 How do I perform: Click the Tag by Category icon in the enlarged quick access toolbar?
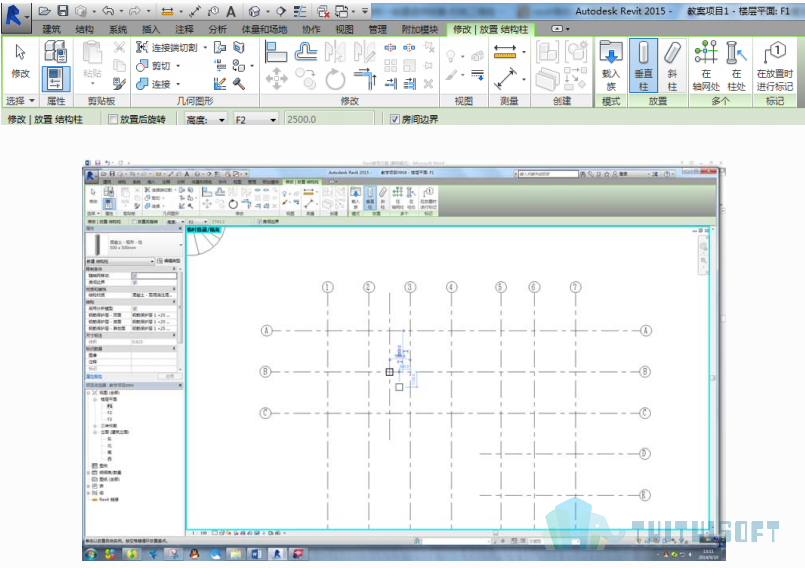[x=213, y=11]
